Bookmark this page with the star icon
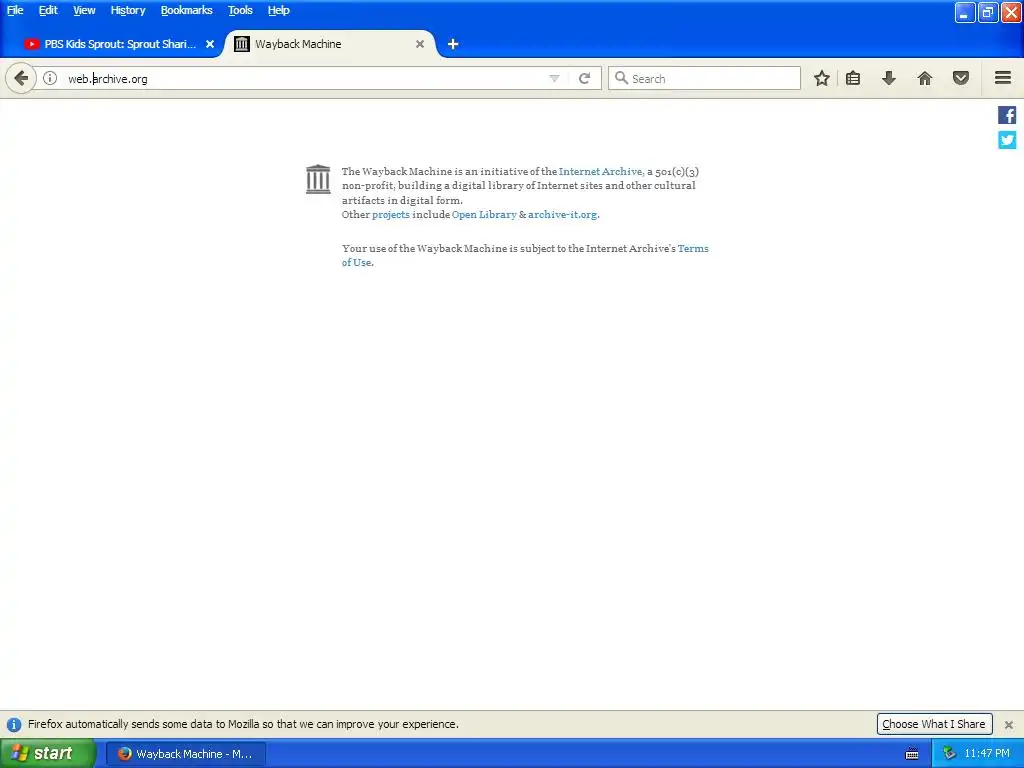Viewport: 1024px width, 768px height. coord(822,78)
